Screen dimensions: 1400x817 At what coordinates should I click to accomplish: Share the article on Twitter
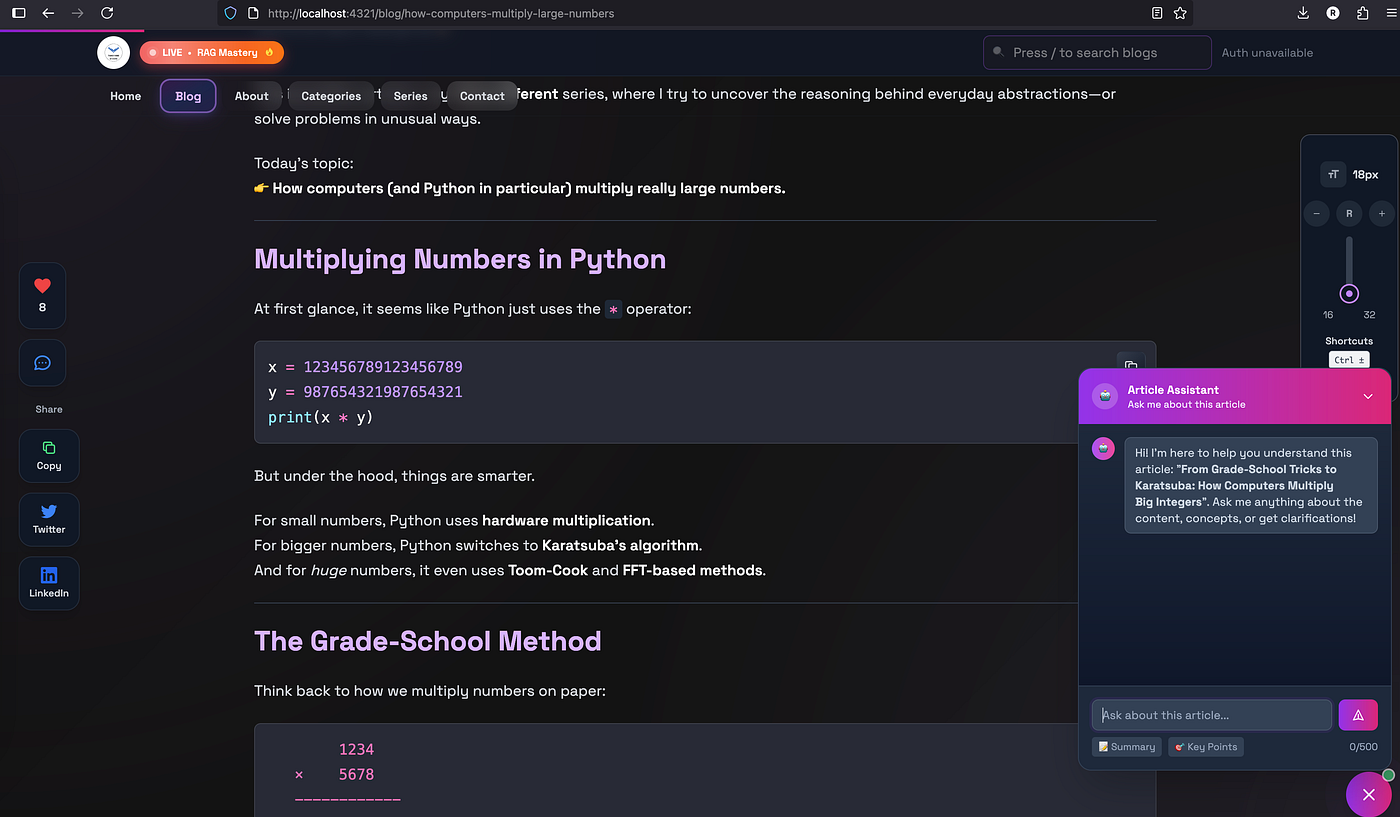[x=48, y=519]
